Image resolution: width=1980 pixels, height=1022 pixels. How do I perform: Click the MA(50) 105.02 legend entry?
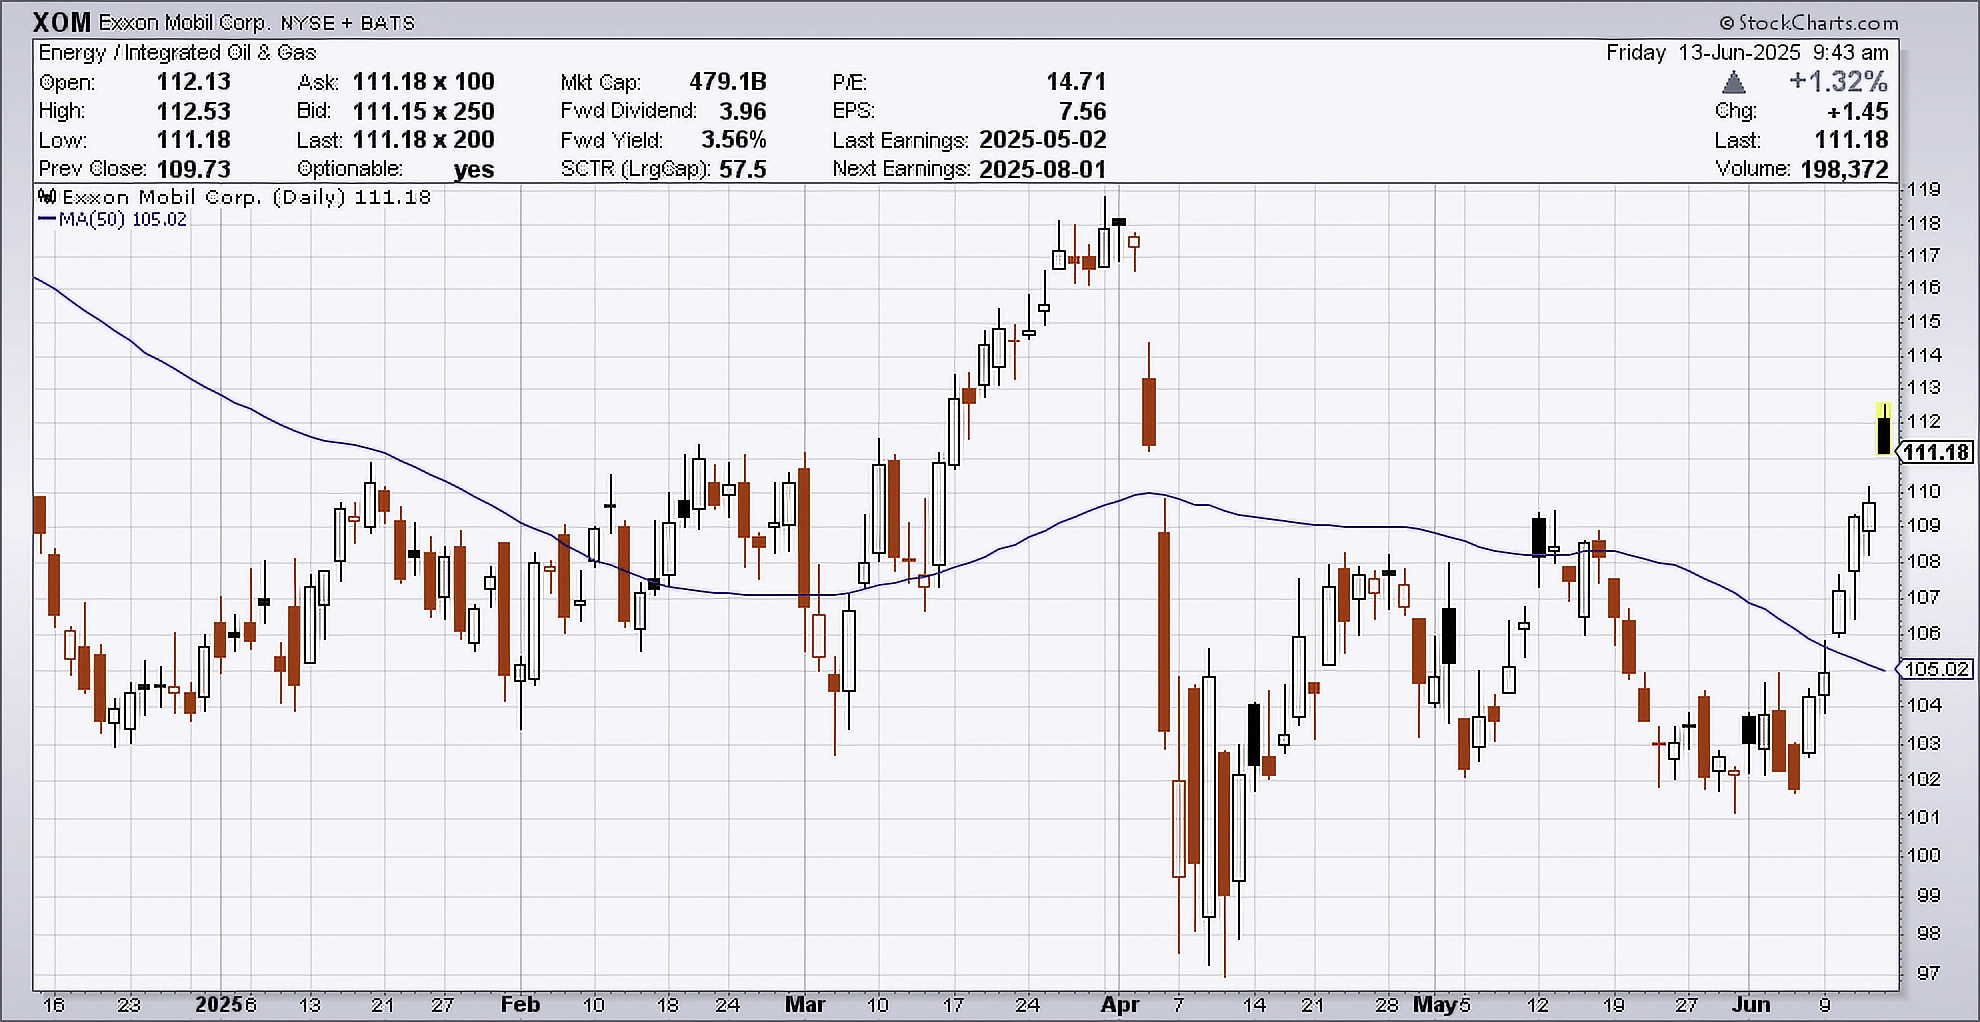click(x=112, y=219)
